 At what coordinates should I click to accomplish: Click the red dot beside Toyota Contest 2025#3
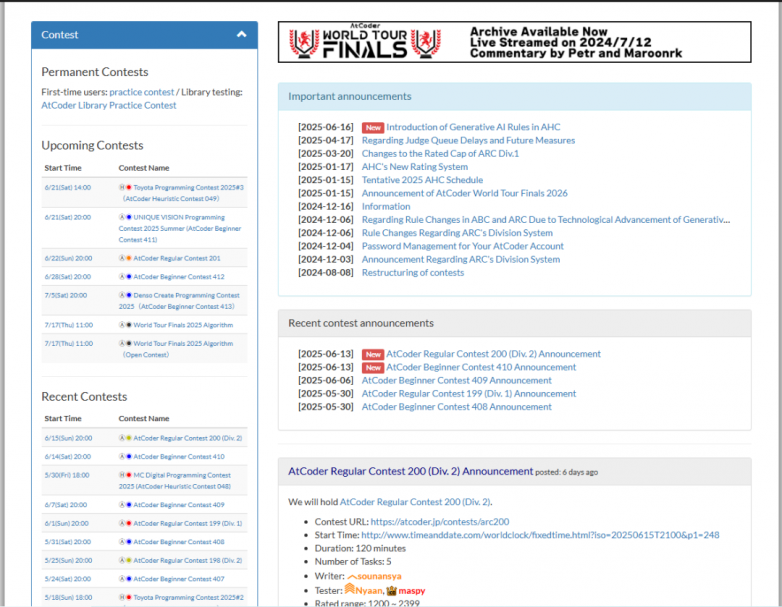[x=129, y=188]
